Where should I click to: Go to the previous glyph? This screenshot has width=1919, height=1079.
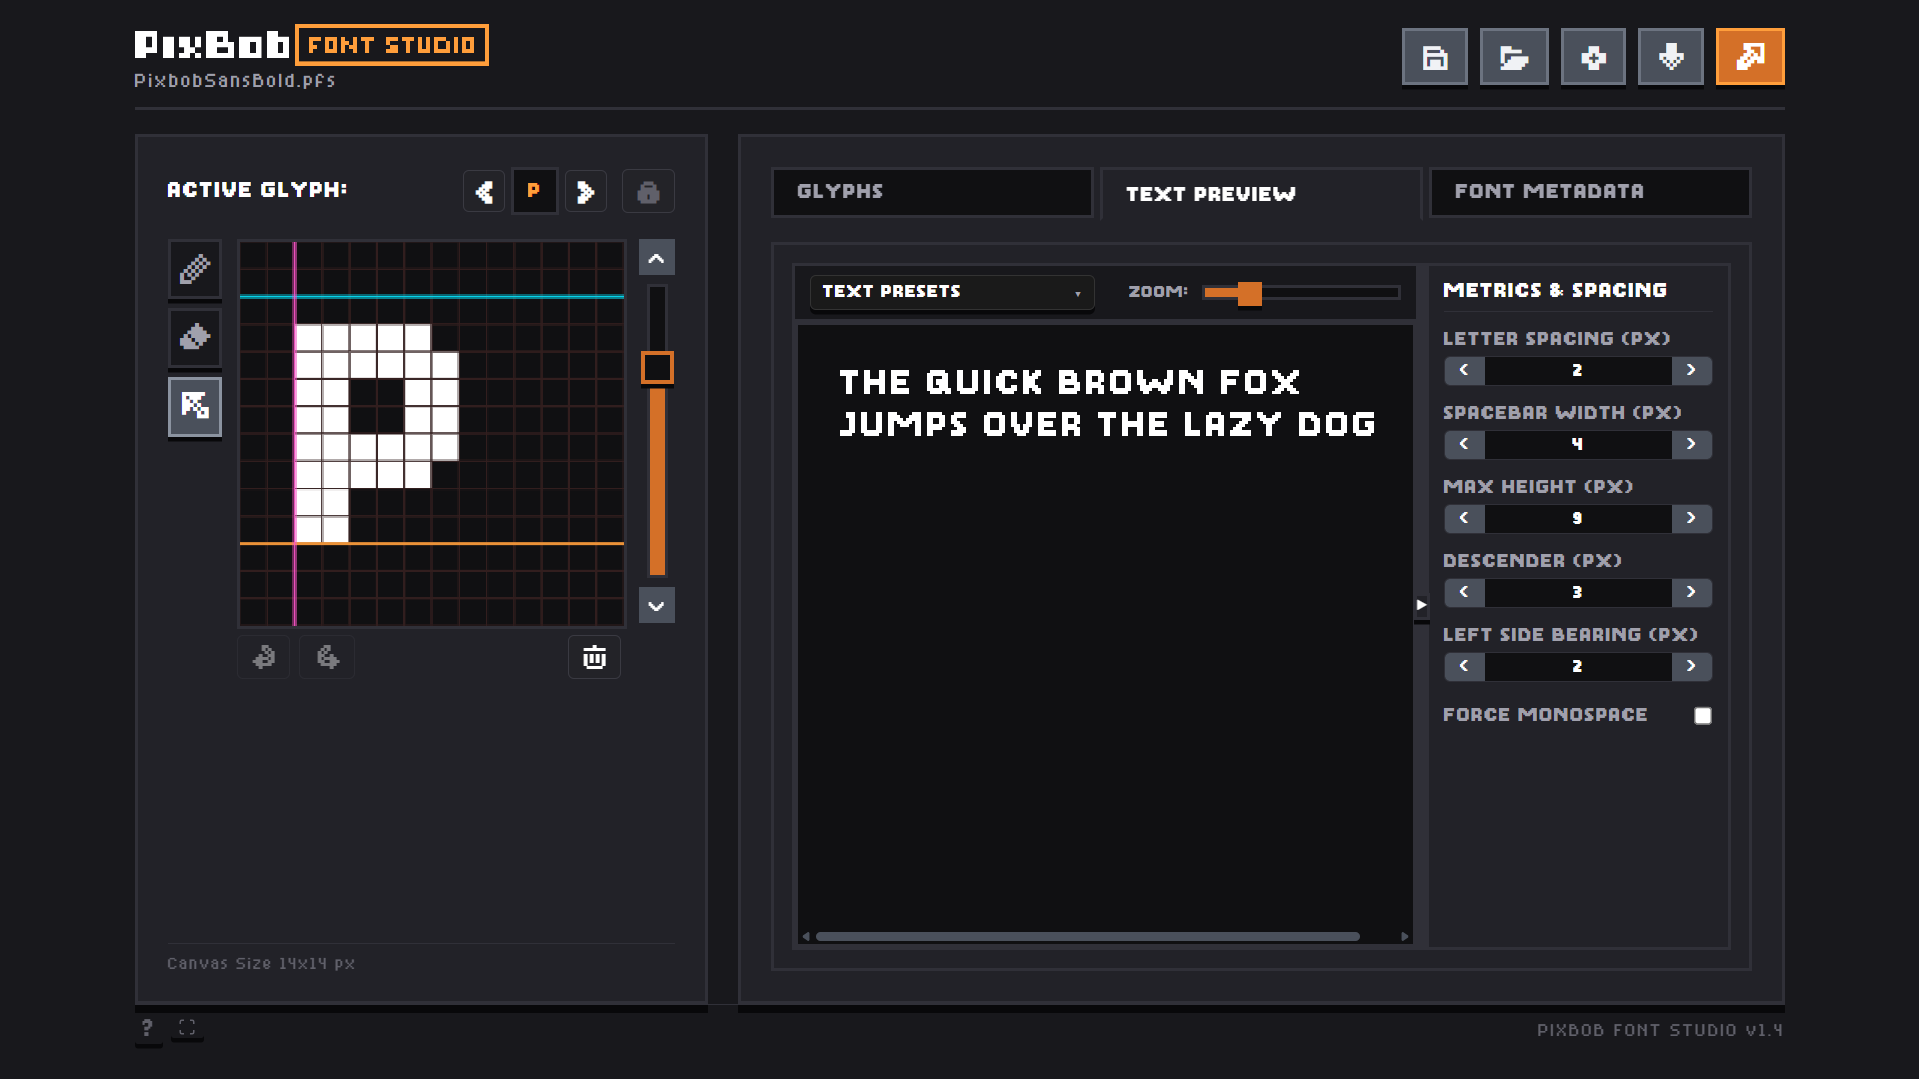pos(484,191)
